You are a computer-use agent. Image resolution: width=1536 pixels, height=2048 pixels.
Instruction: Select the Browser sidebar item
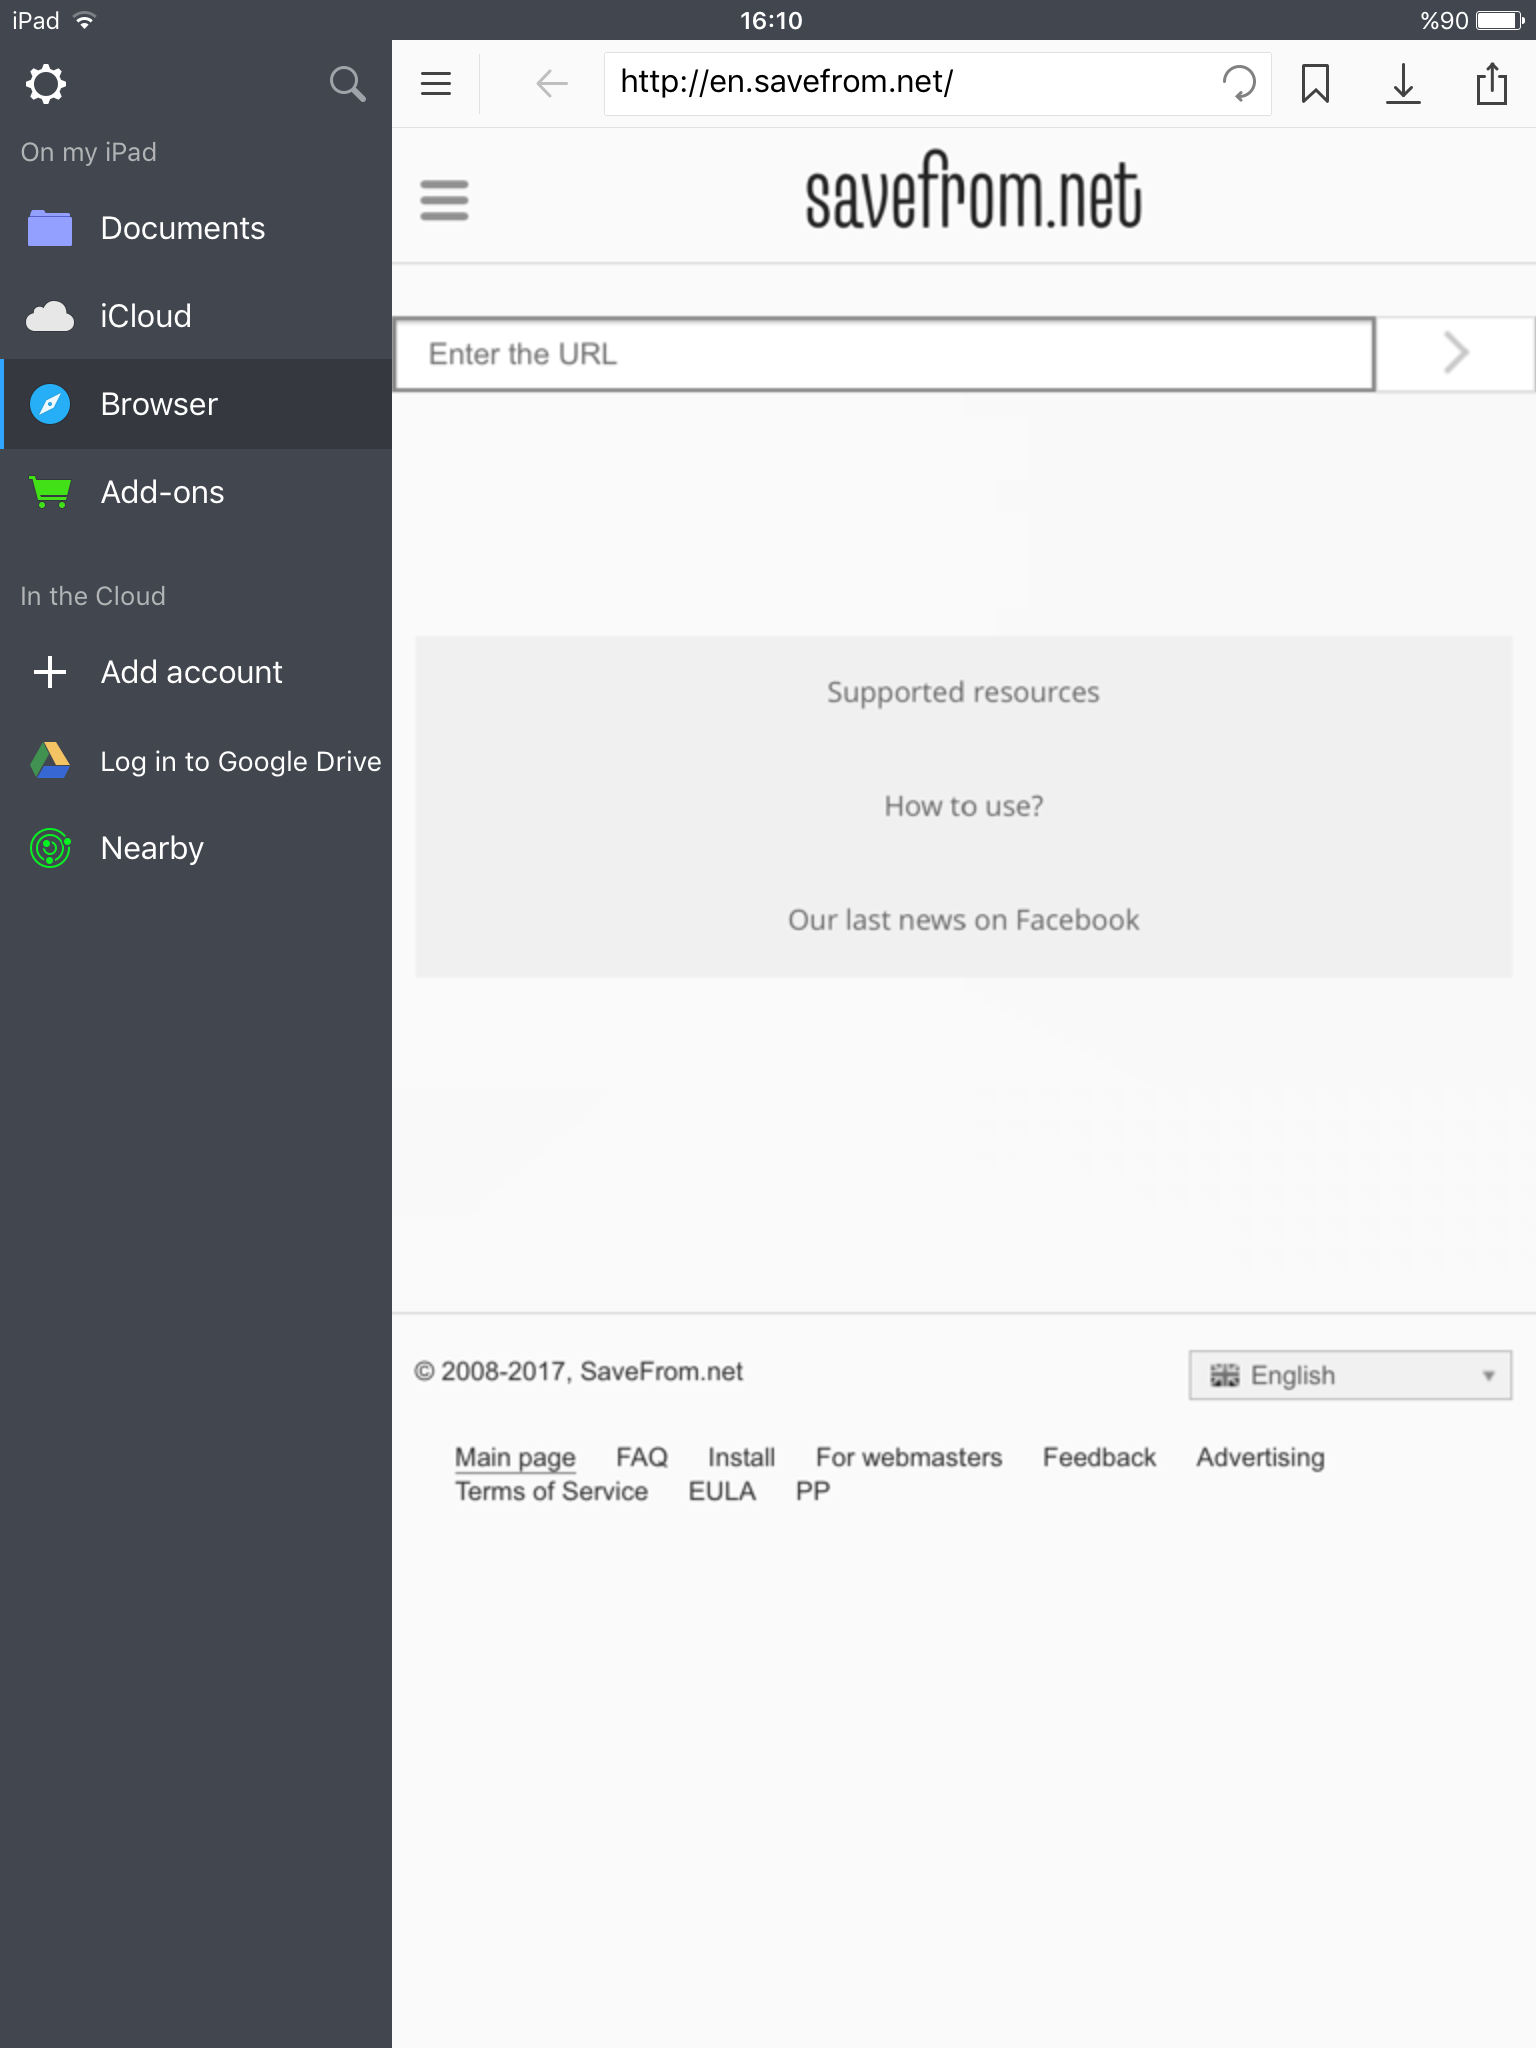coord(196,404)
